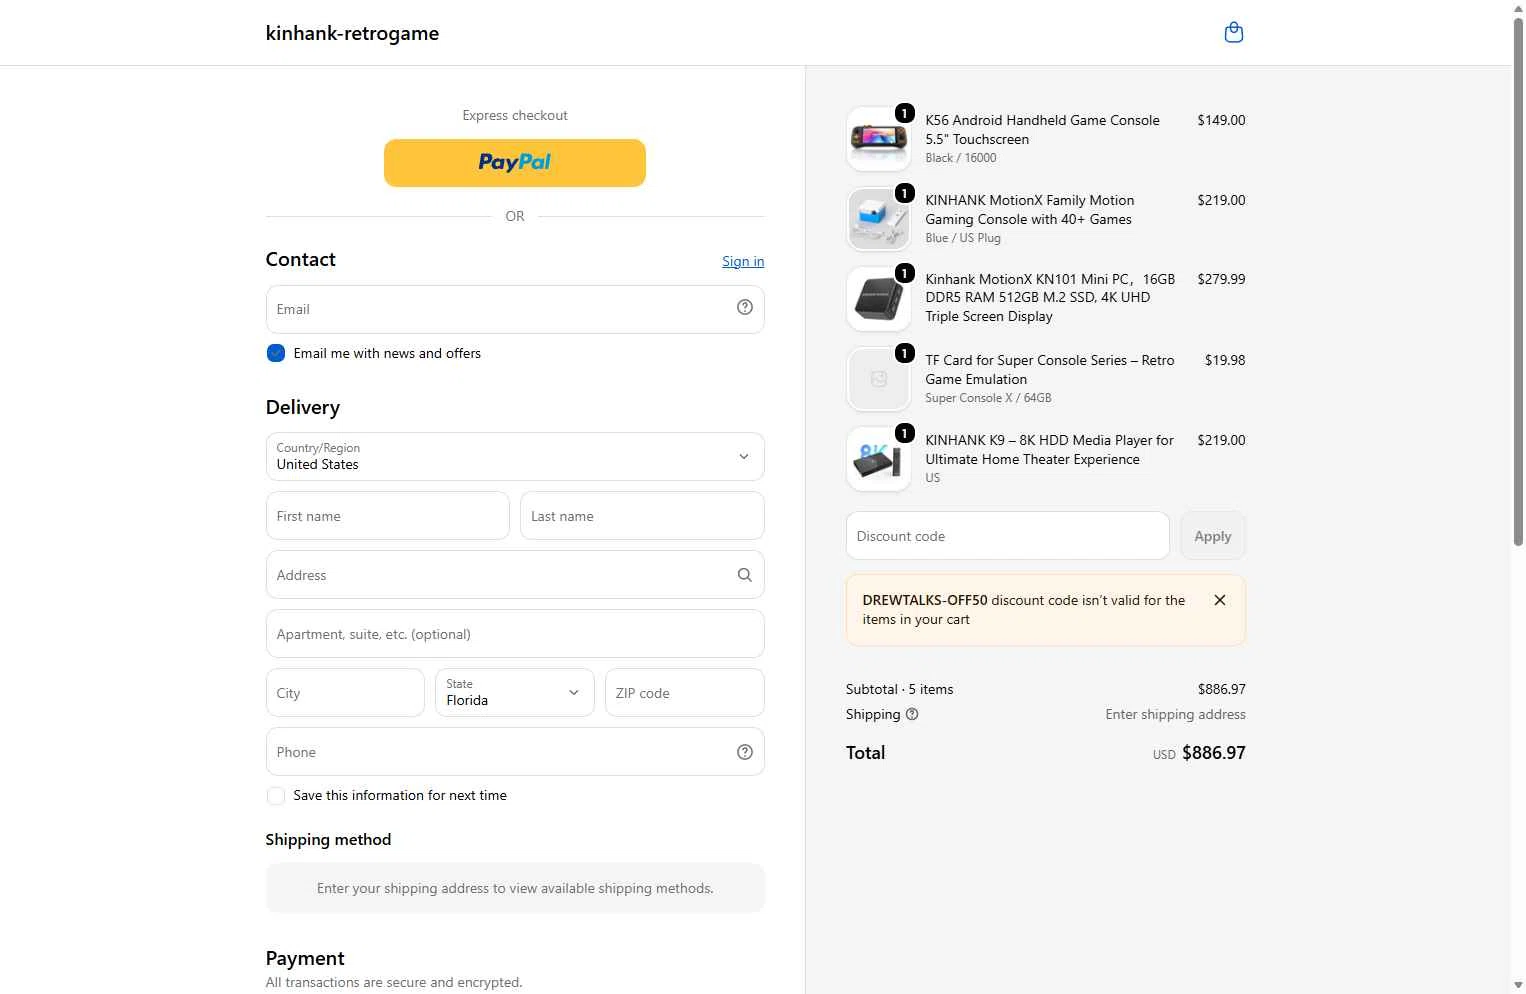Click the $19.98 TF Card price
Image resolution: width=1526 pixels, height=994 pixels.
1225,360
